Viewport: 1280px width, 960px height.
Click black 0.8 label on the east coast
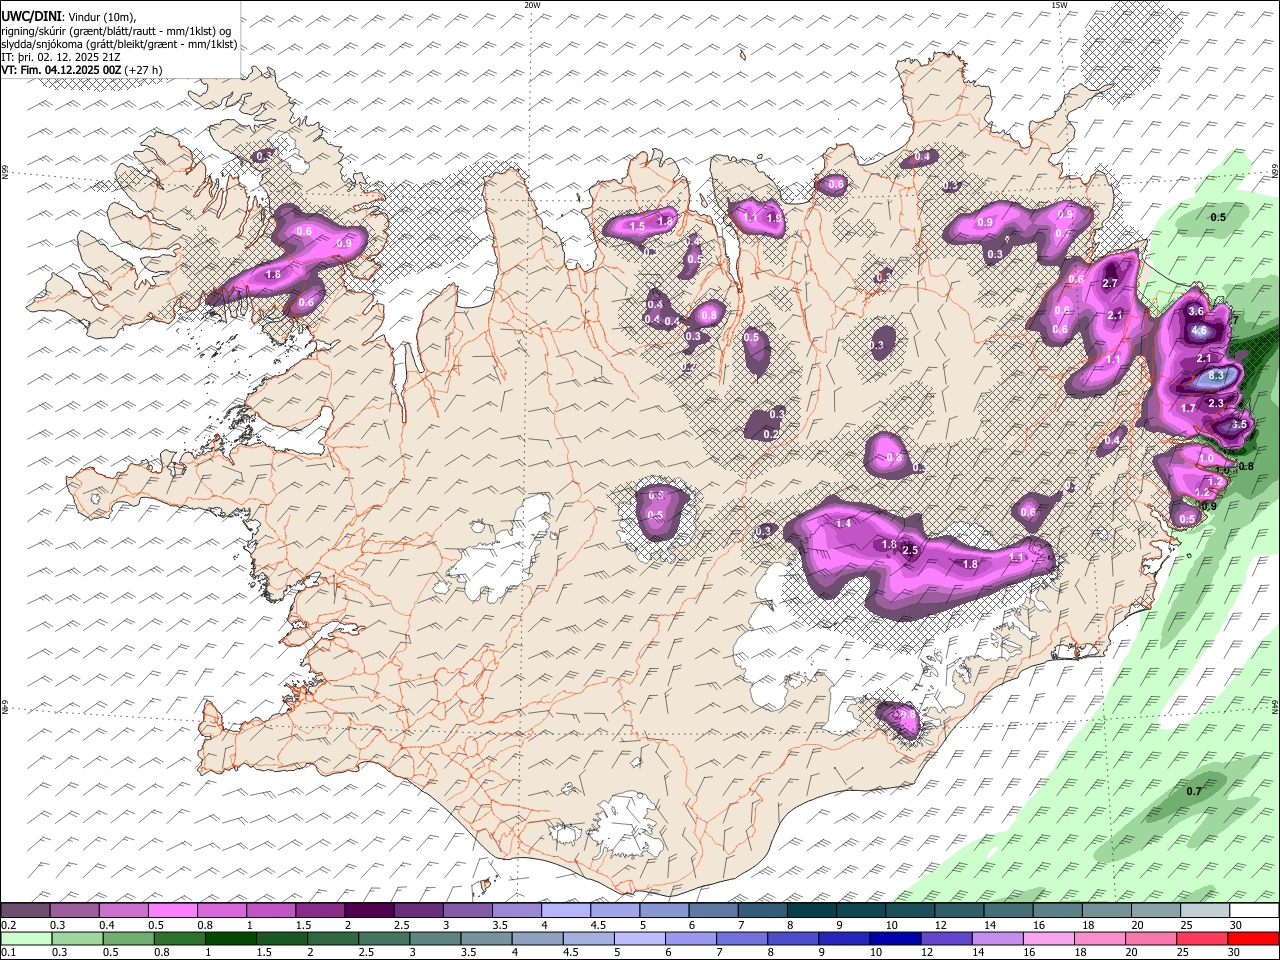pyautogui.click(x=1246, y=466)
